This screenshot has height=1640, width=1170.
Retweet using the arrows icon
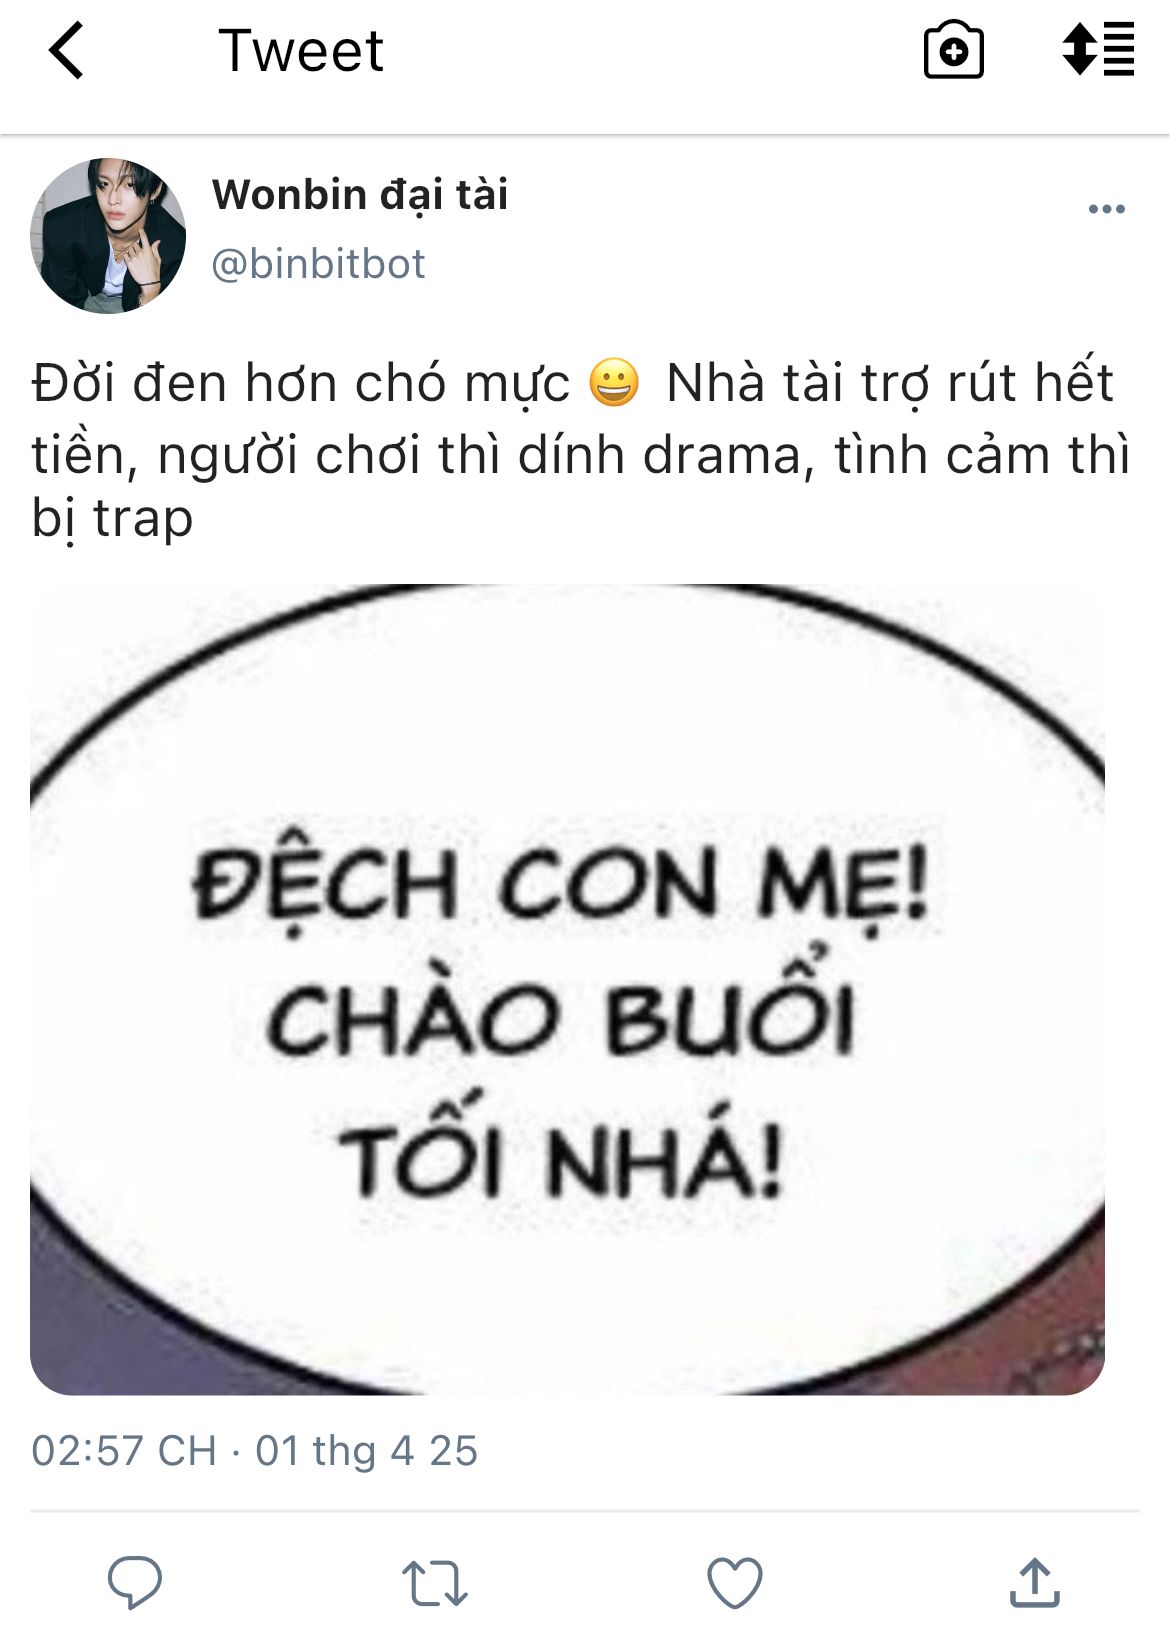click(x=434, y=1583)
